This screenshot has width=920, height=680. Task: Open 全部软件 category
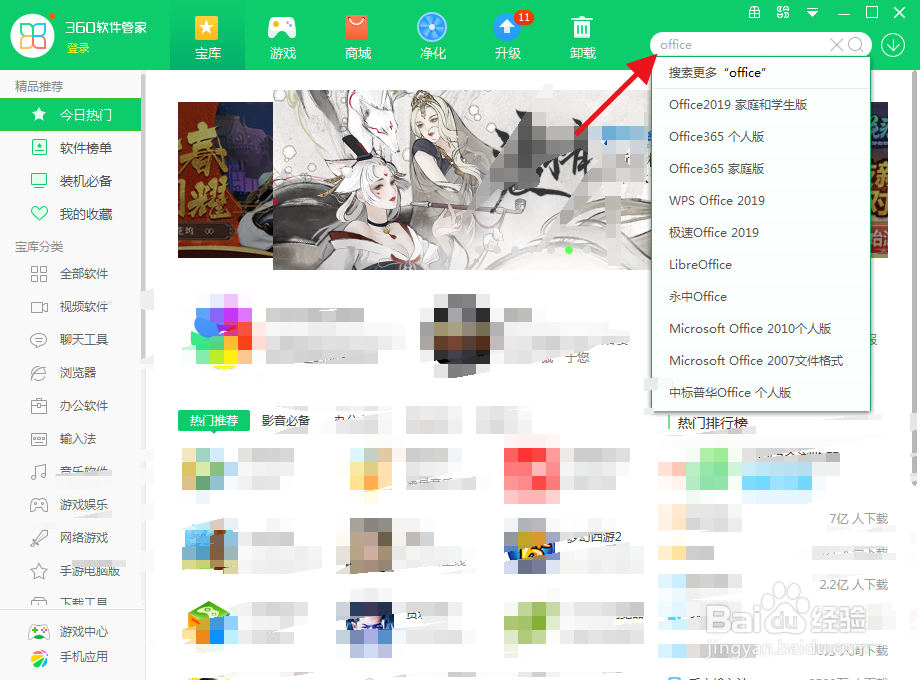[x=70, y=274]
